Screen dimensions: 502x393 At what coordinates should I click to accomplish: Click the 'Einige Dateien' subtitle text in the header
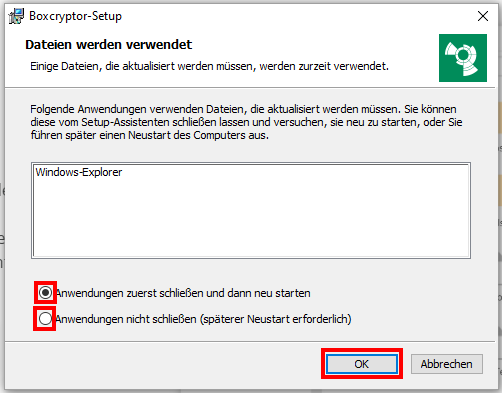click(x=209, y=66)
